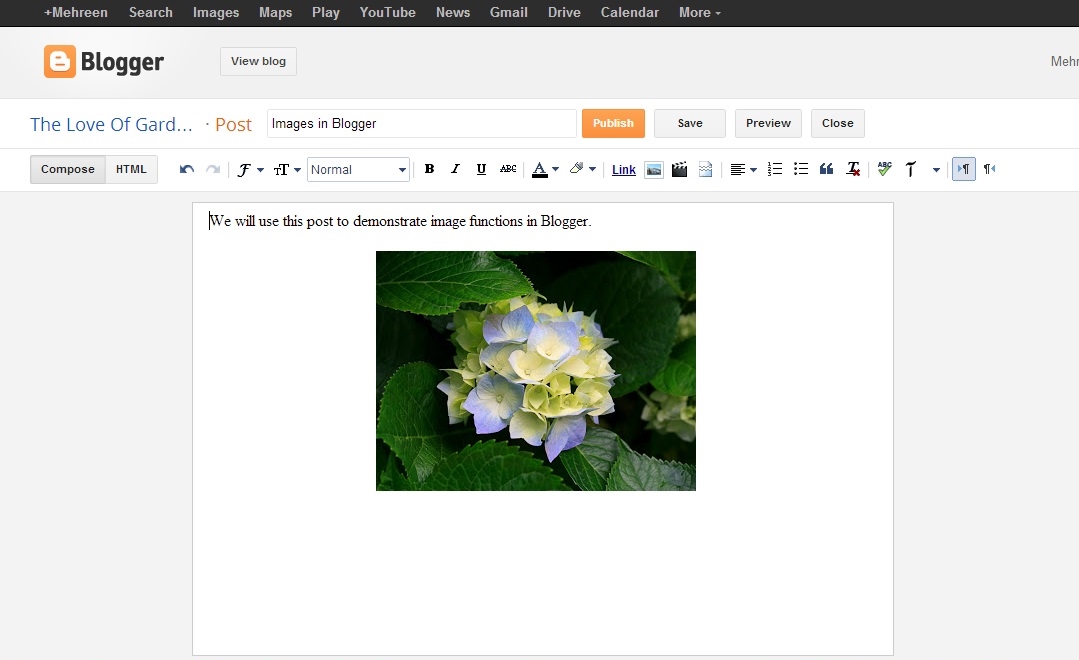Open the font size menu
The width and height of the screenshot is (1079, 660).
coord(287,169)
